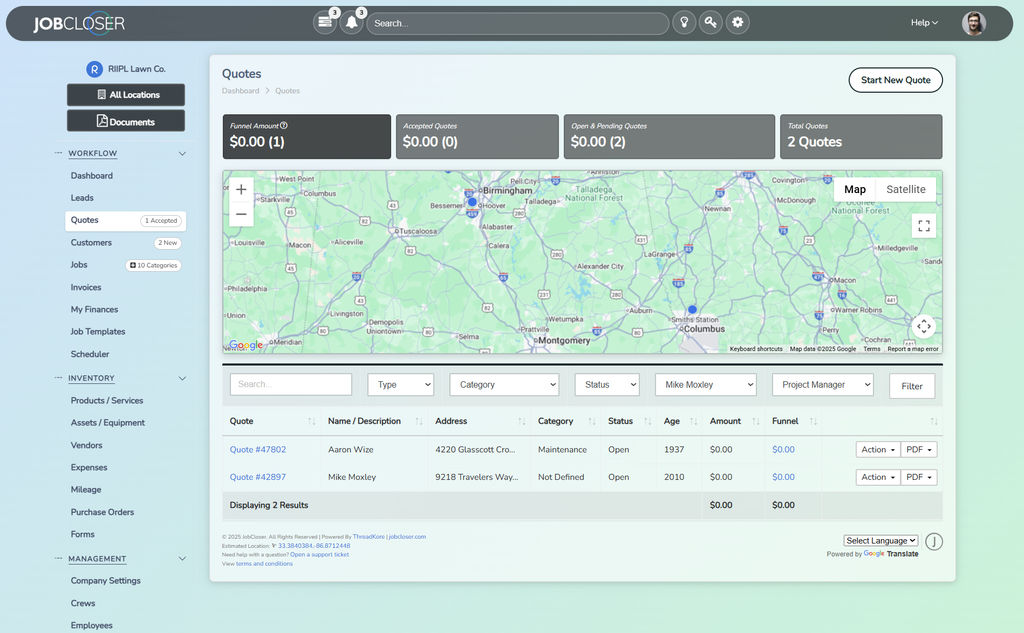Expand the map to fullscreen view
This screenshot has height=633, width=1024.
click(x=923, y=226)
